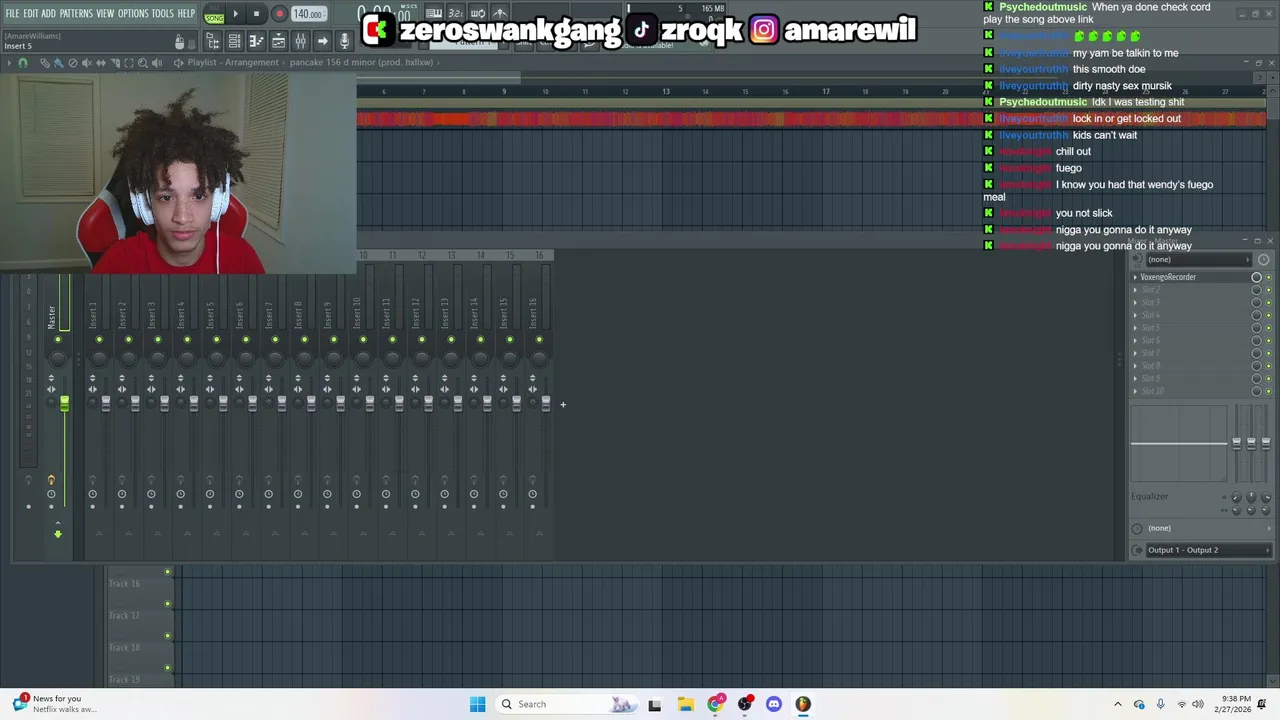Image resolution: width=1280 pixels, height=720 pixels.
Task: Open the TOOLS menu
Action: [x=162, y=14]
